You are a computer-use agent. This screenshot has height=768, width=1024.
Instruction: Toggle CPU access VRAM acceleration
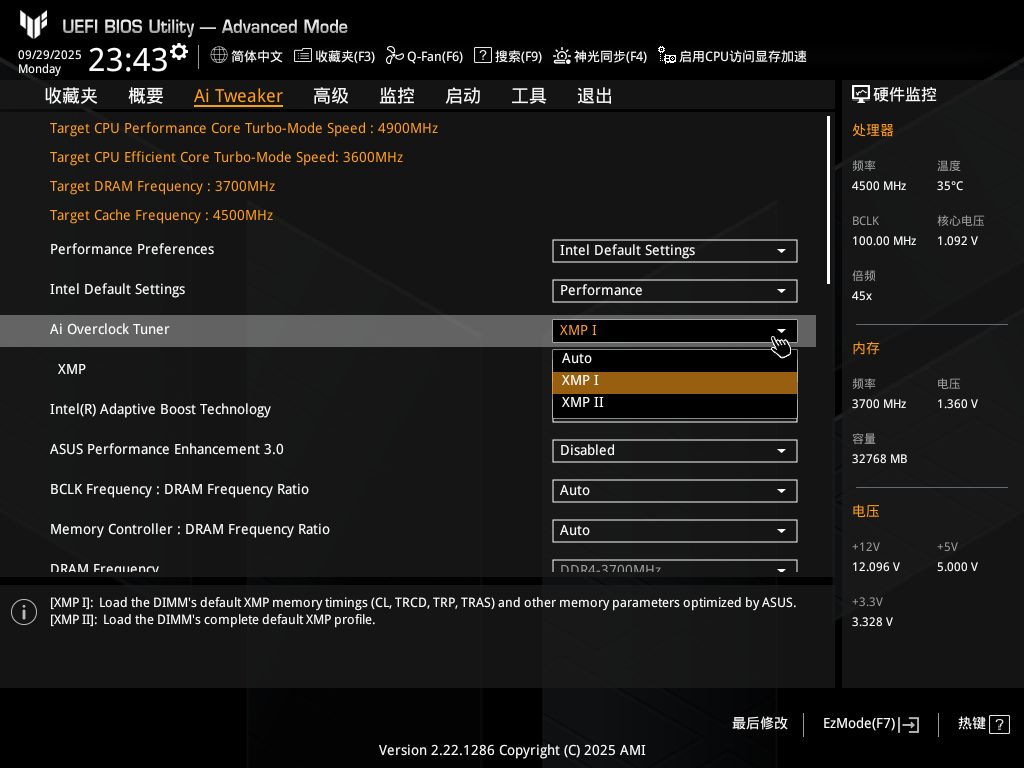(732, 57)
